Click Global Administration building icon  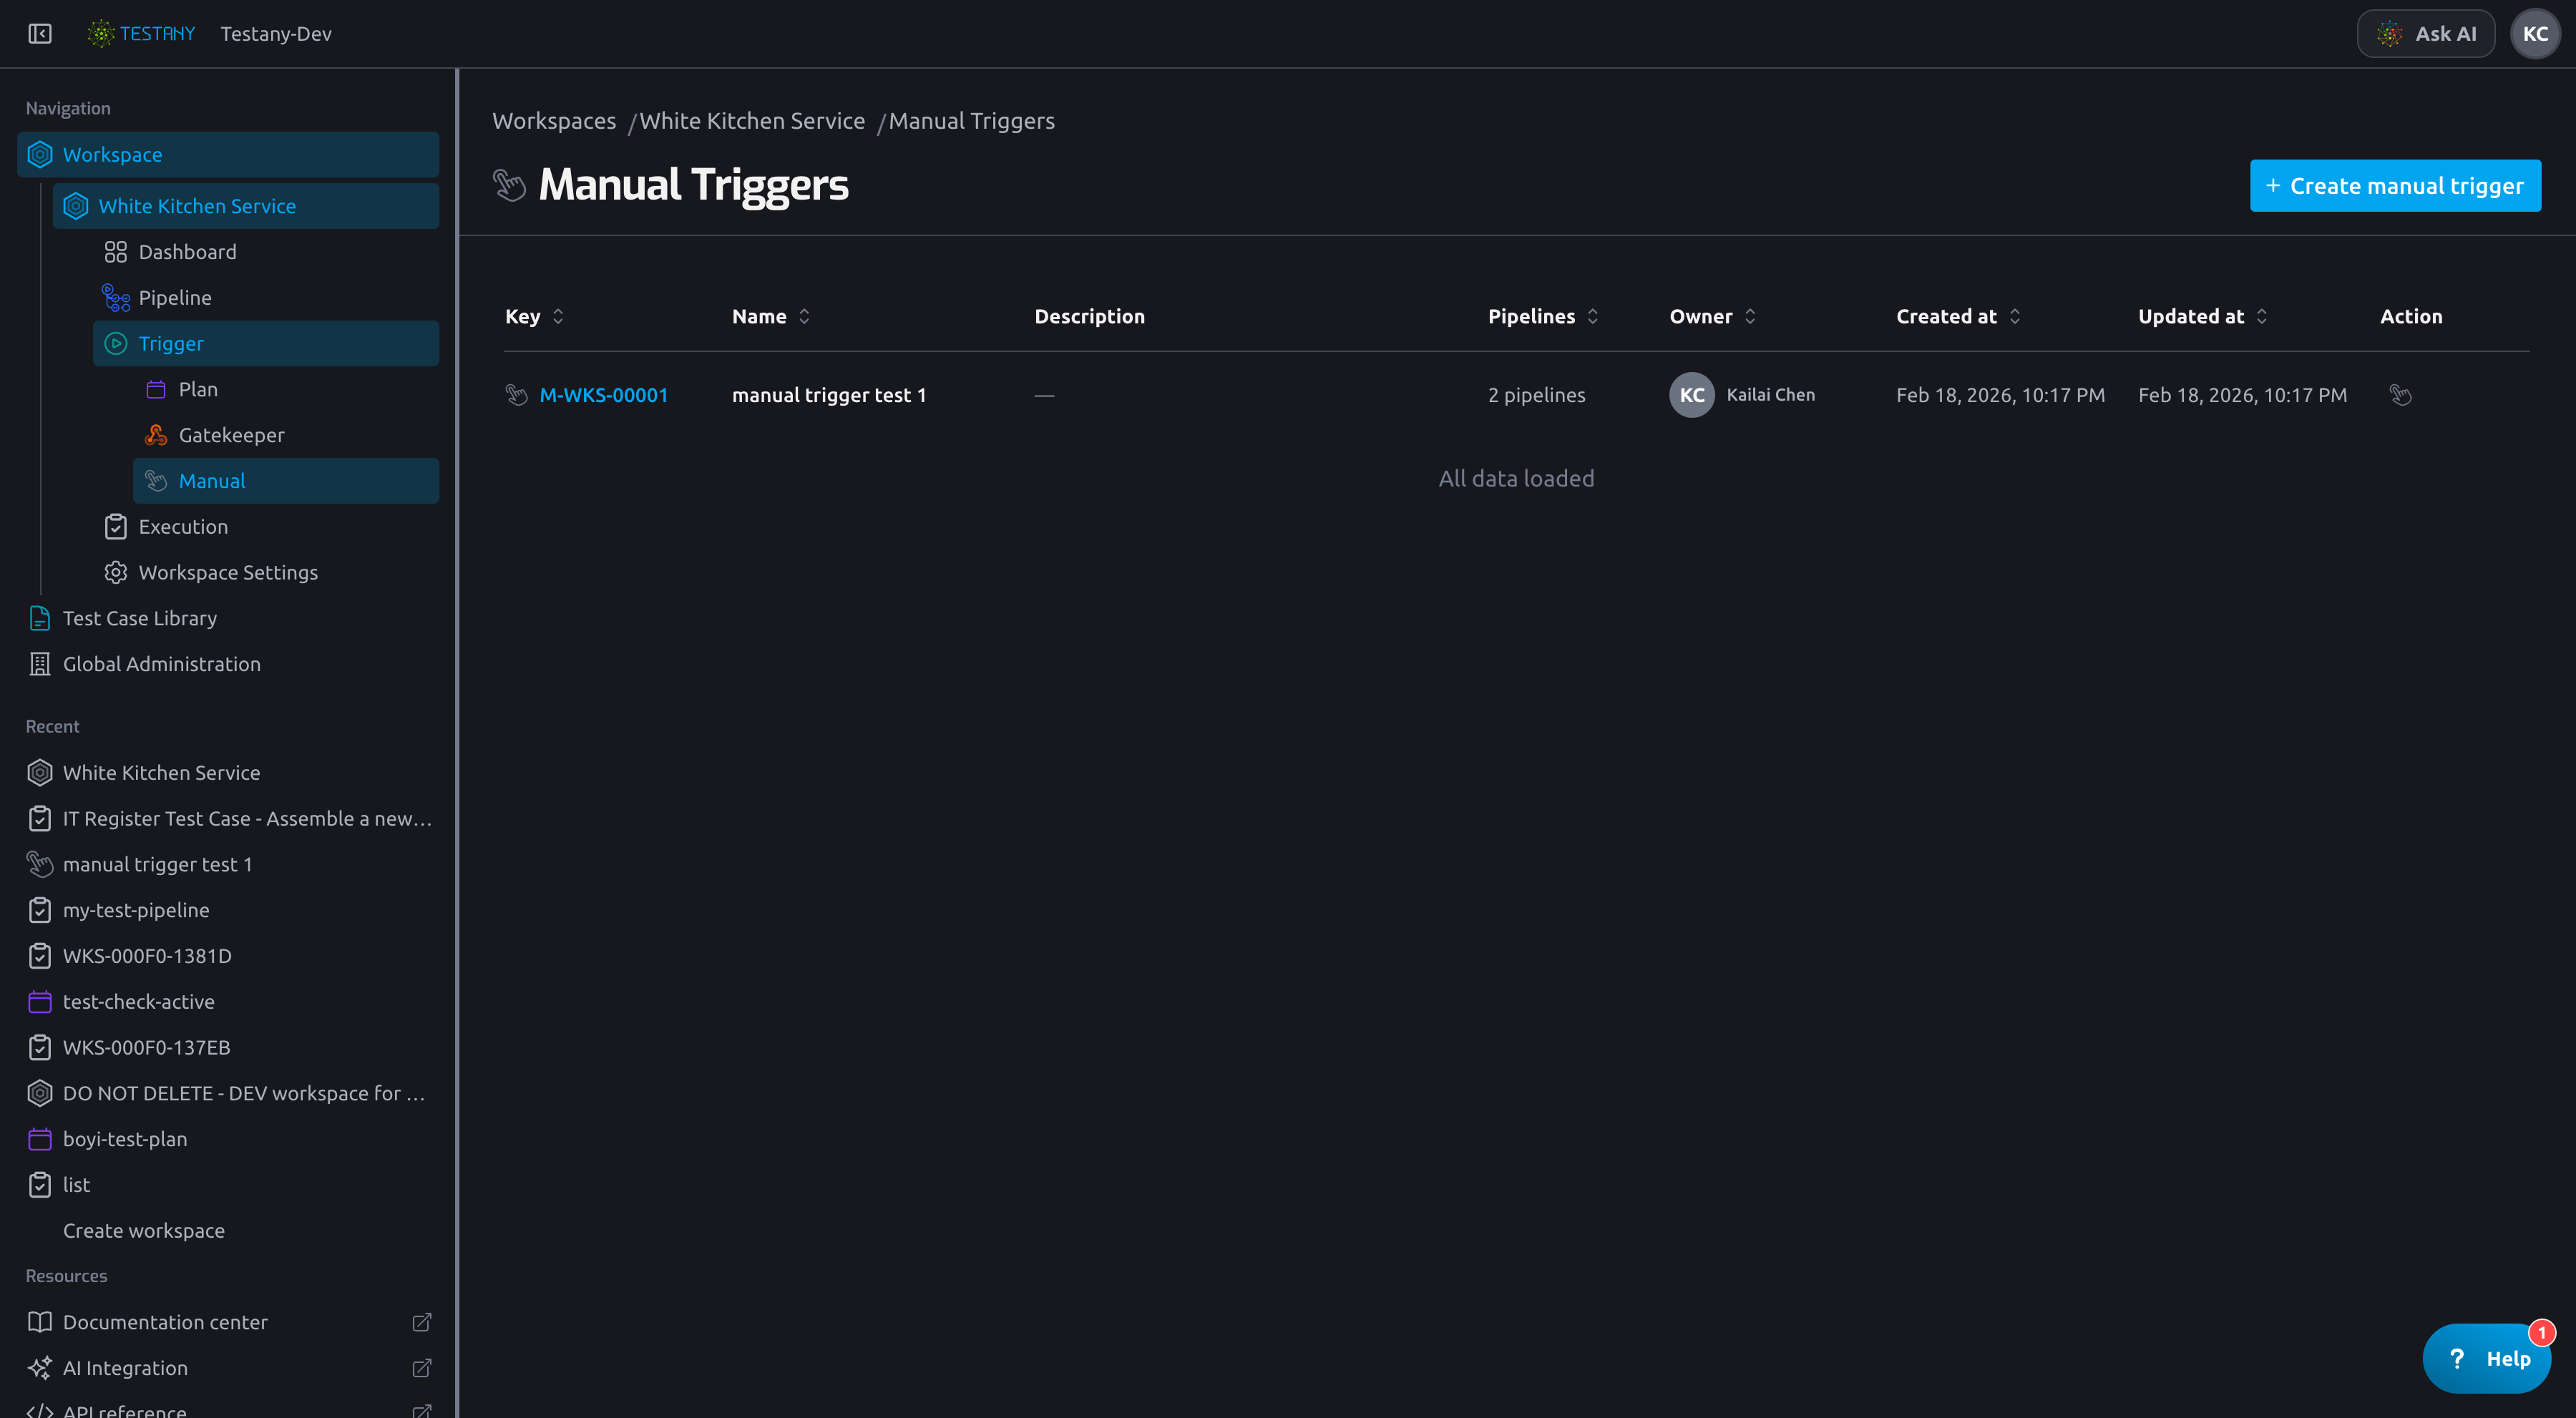pos(40,664)
